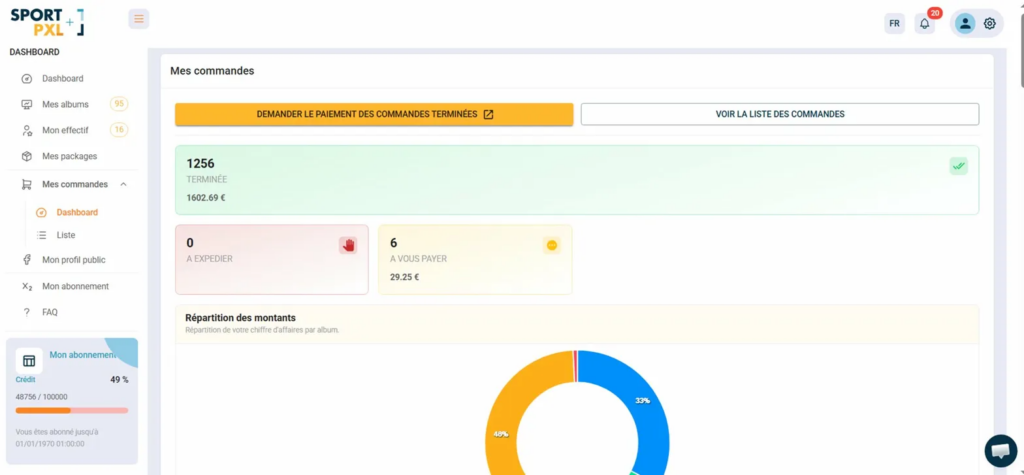Image resolution: width=1024 pixels, height=475 pixels.
Task: Open the settings gear icon
Action: (990, 23)
